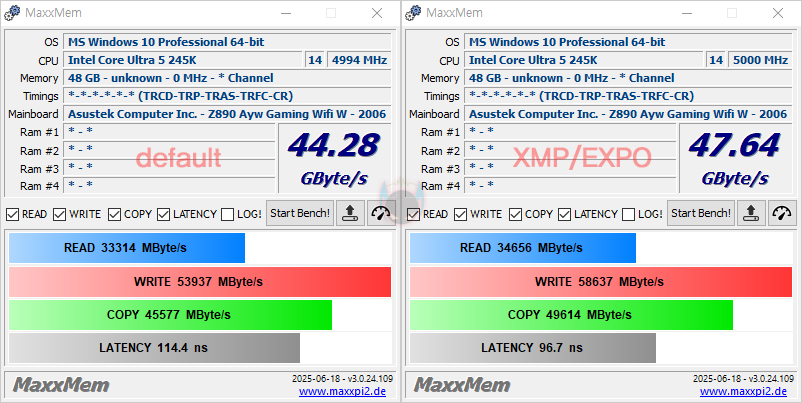
Task: Click the Timings field in right window
Action: pos(628,96)
